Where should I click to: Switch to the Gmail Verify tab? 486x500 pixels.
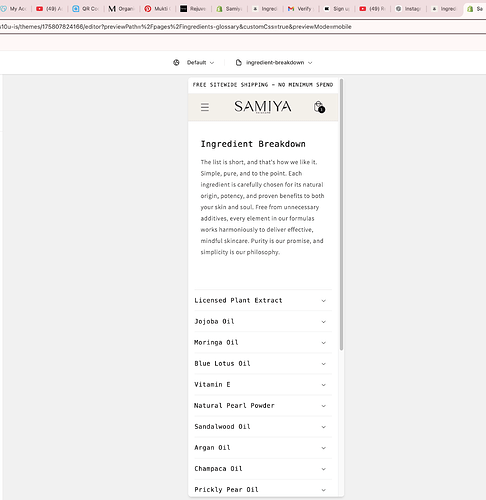click(x=300, y=9)
